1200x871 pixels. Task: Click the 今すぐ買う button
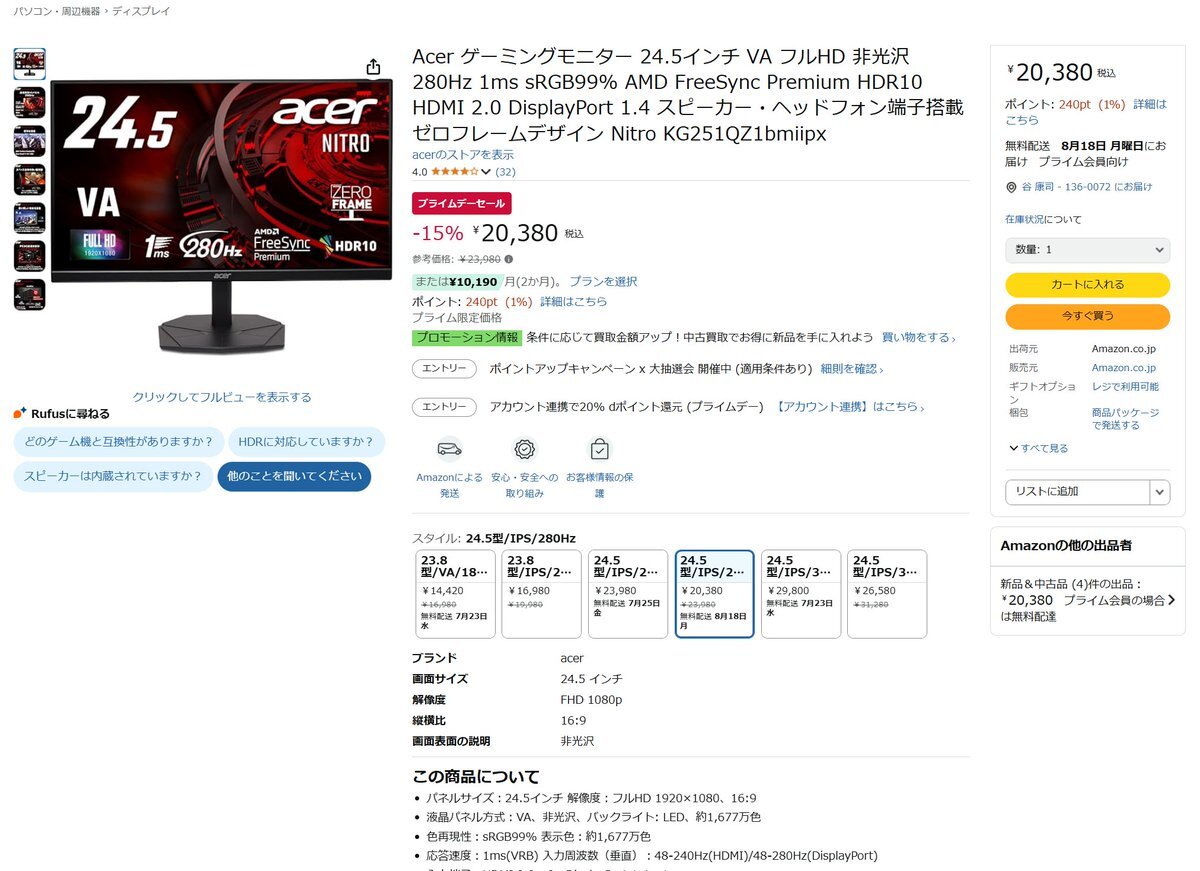(1087, 317)
